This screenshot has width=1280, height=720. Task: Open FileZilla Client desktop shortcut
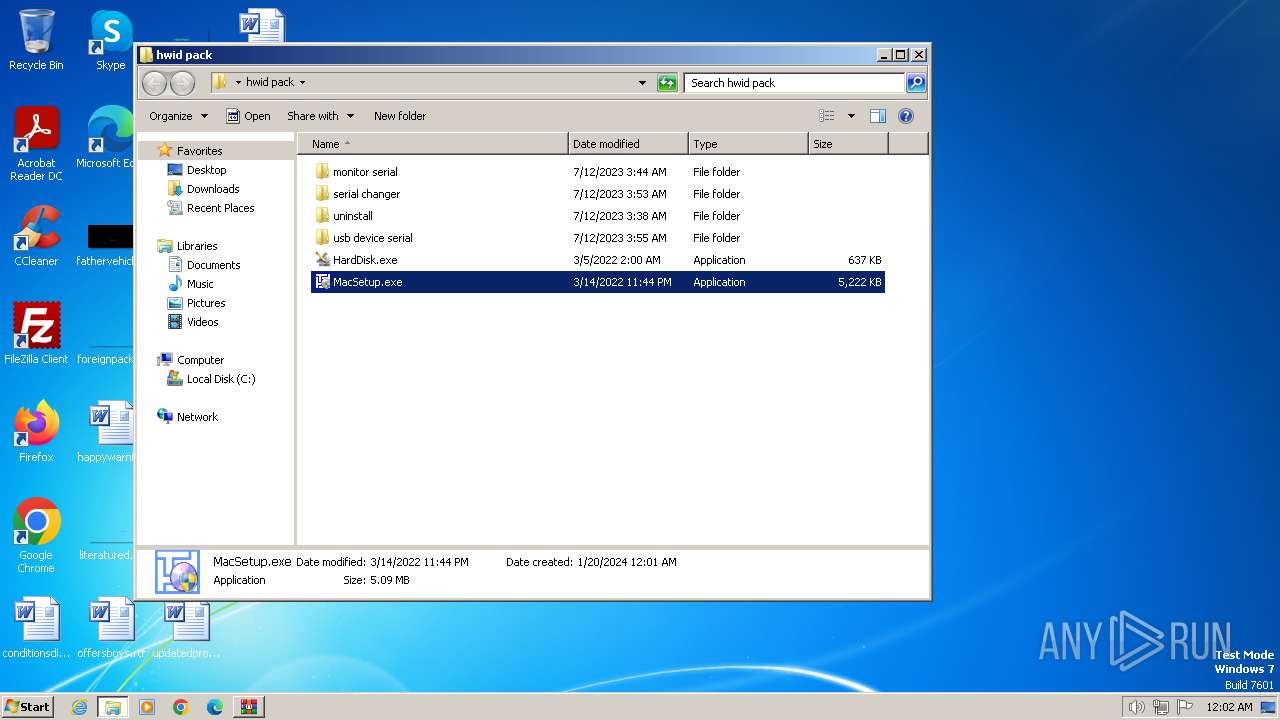(36, 333)
